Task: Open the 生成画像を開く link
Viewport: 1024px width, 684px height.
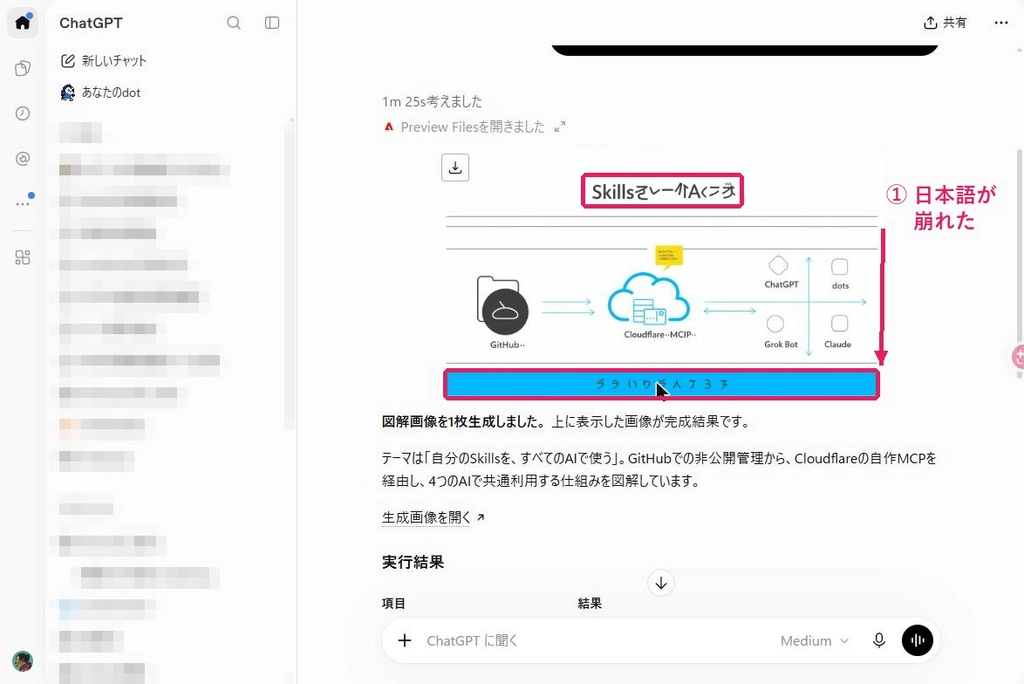Action: pyautogui.click(x=433, y=517)
